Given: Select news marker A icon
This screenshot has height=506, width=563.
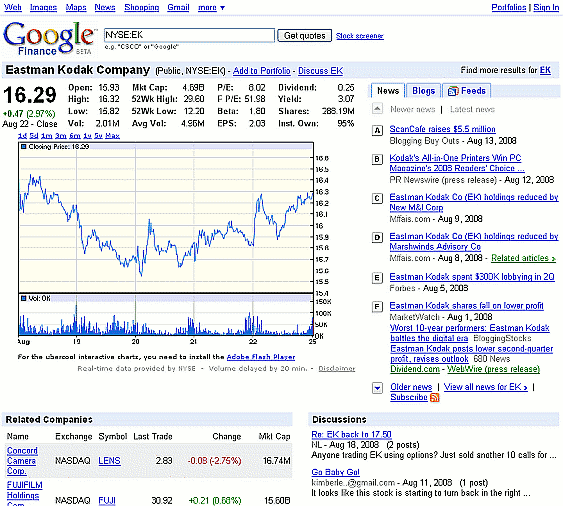Looking at the screenshot, I should click(377, 131).
